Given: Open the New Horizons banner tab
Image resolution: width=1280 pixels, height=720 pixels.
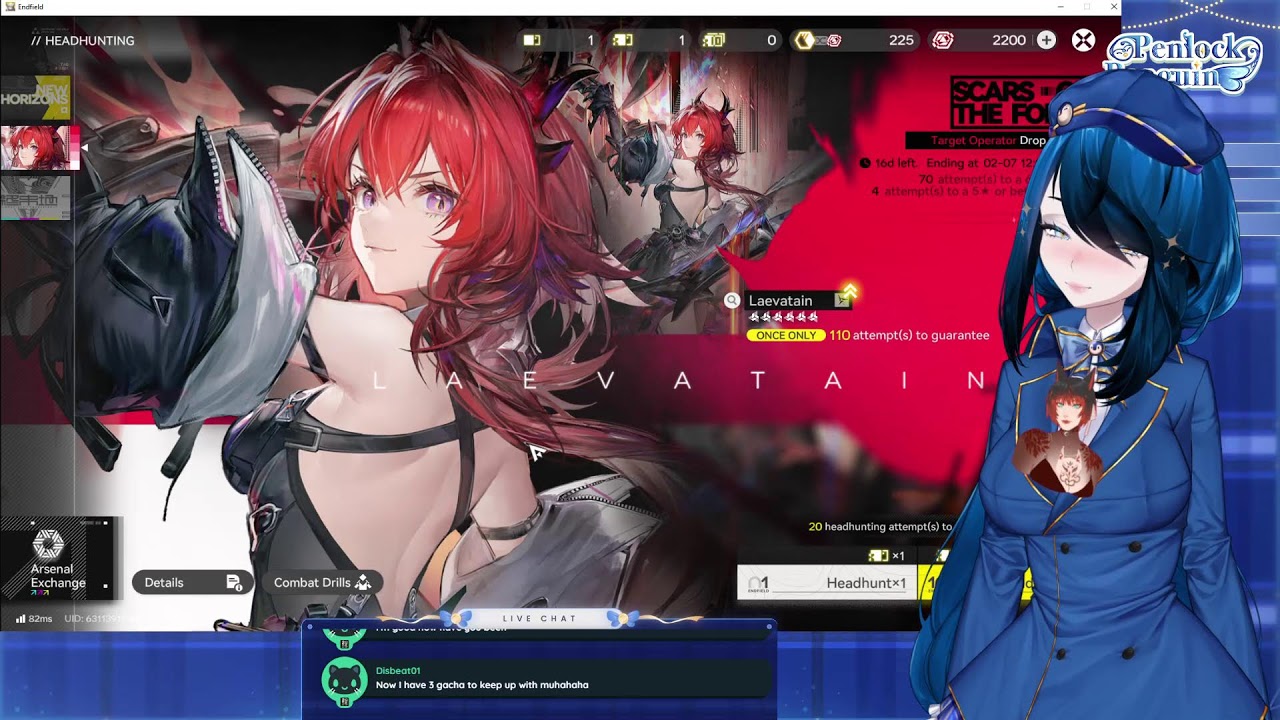Looking at the screenshot, I should (35, 97).
